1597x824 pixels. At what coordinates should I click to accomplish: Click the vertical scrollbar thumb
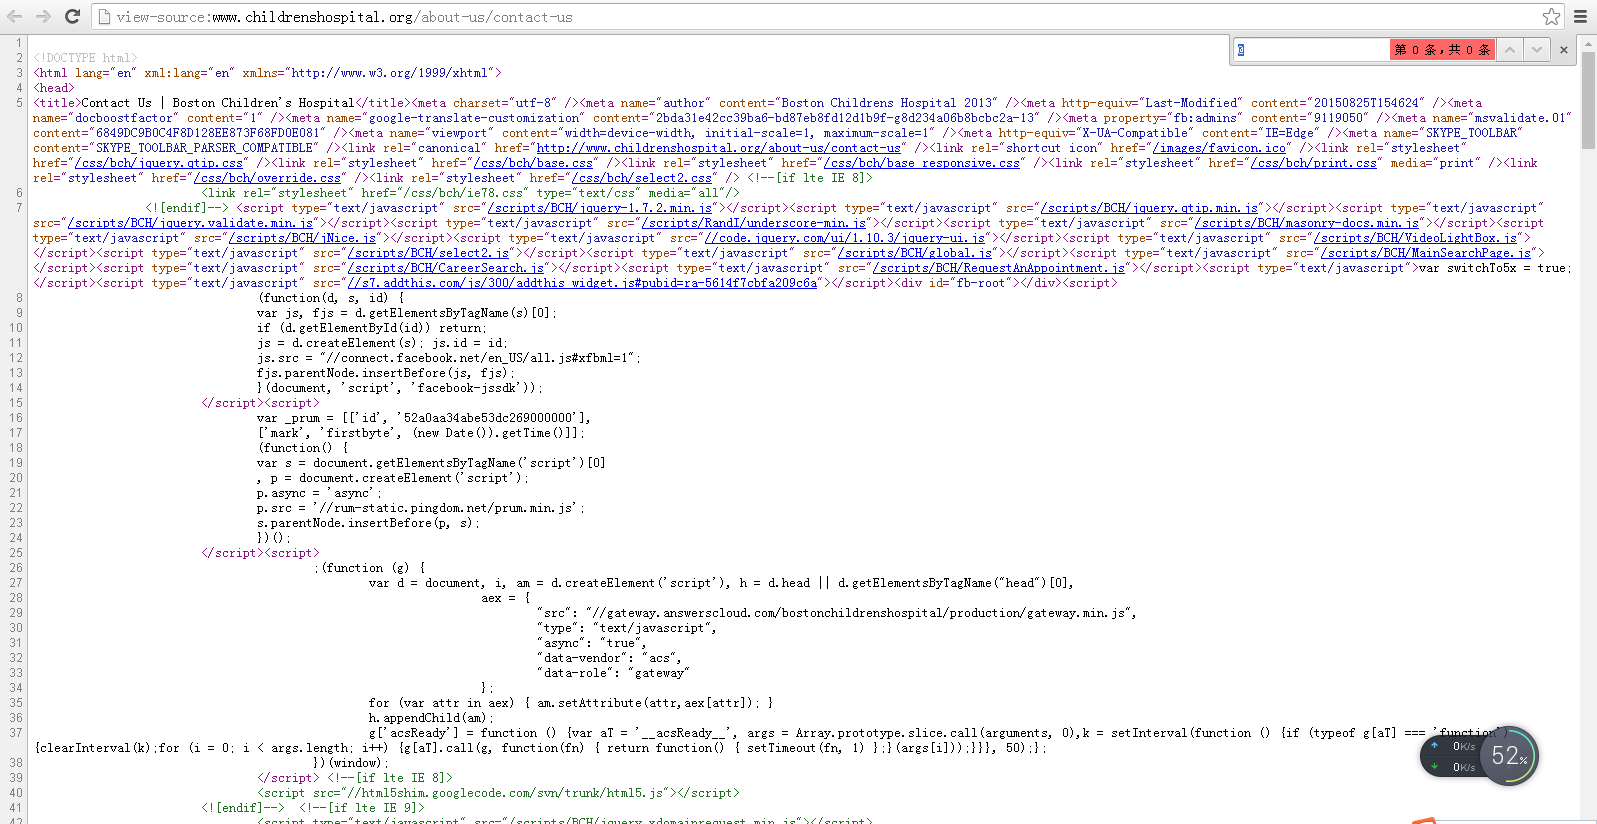tap(1588, 100)
